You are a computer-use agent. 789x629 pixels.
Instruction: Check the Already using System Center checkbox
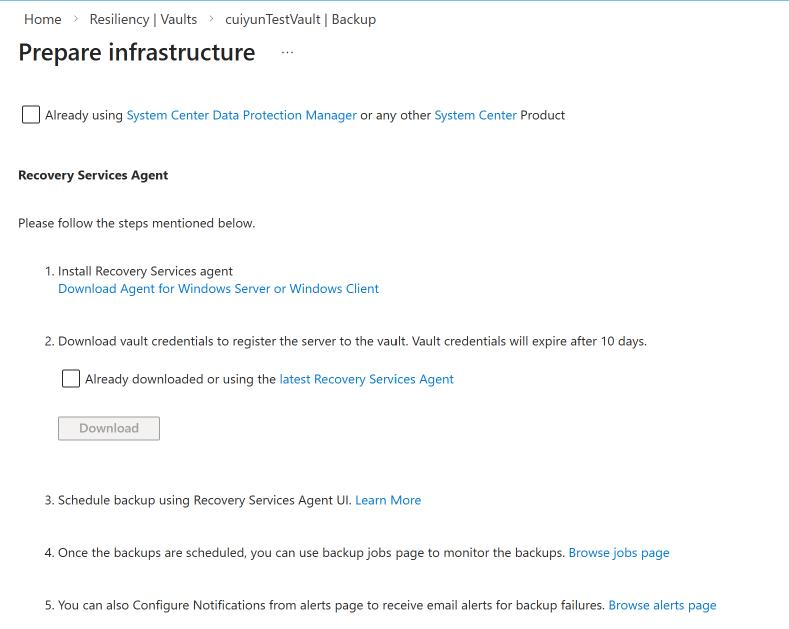click(x=31, y=115)
